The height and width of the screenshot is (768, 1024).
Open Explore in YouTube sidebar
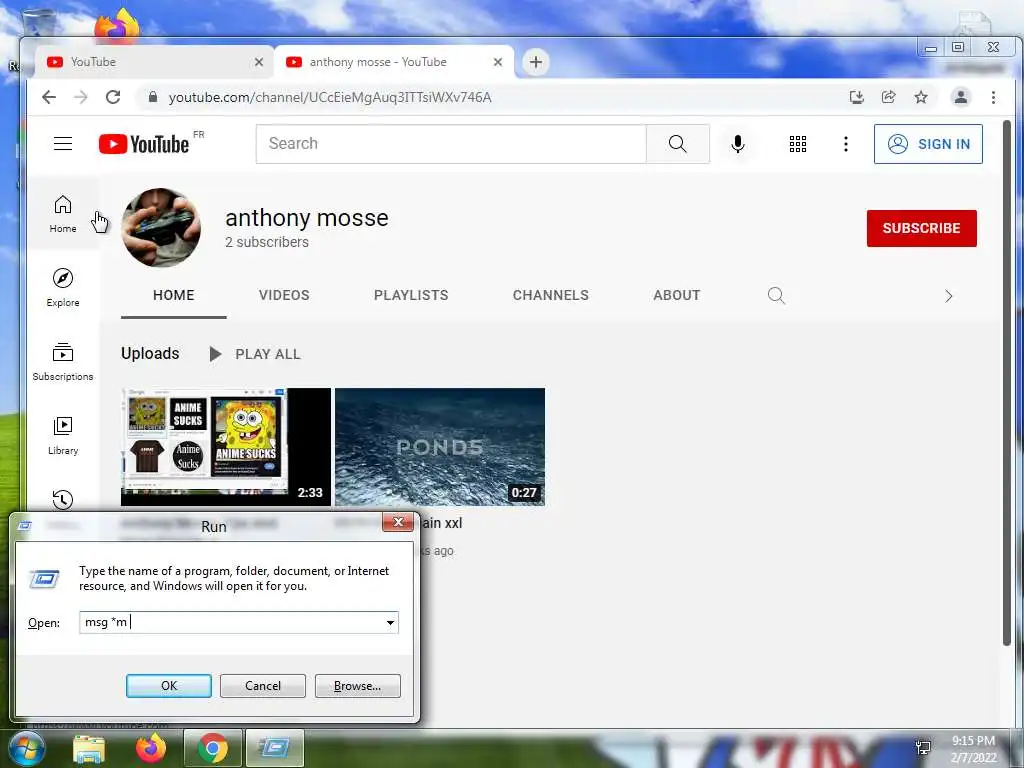(63, 287)
